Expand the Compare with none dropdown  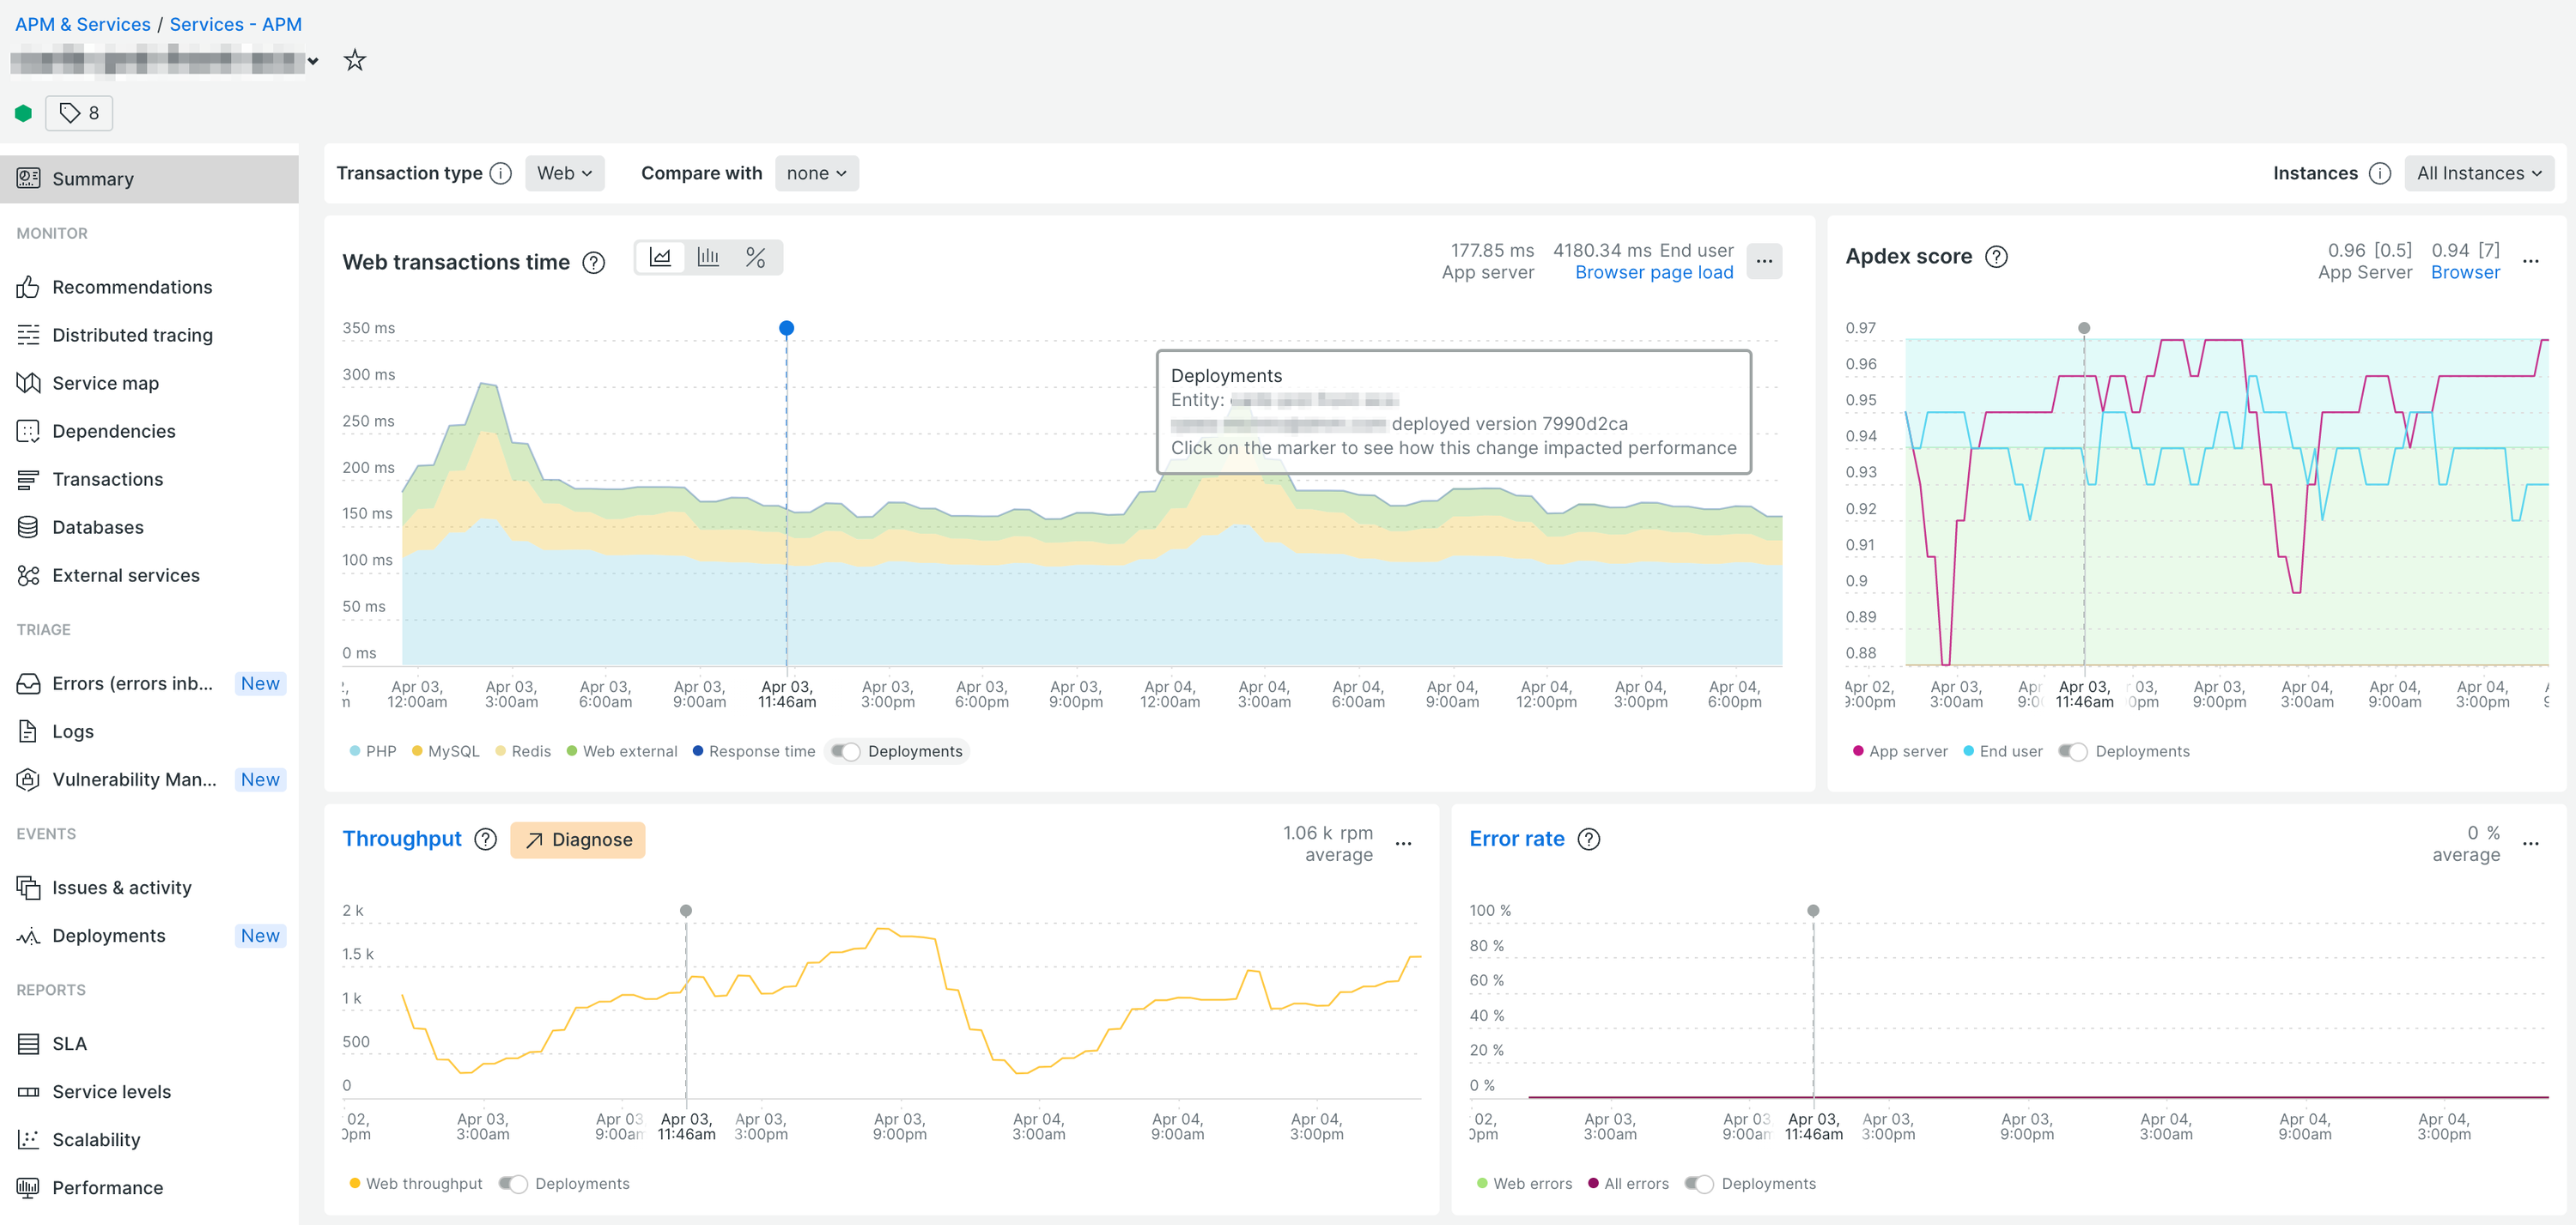[816, 174]
